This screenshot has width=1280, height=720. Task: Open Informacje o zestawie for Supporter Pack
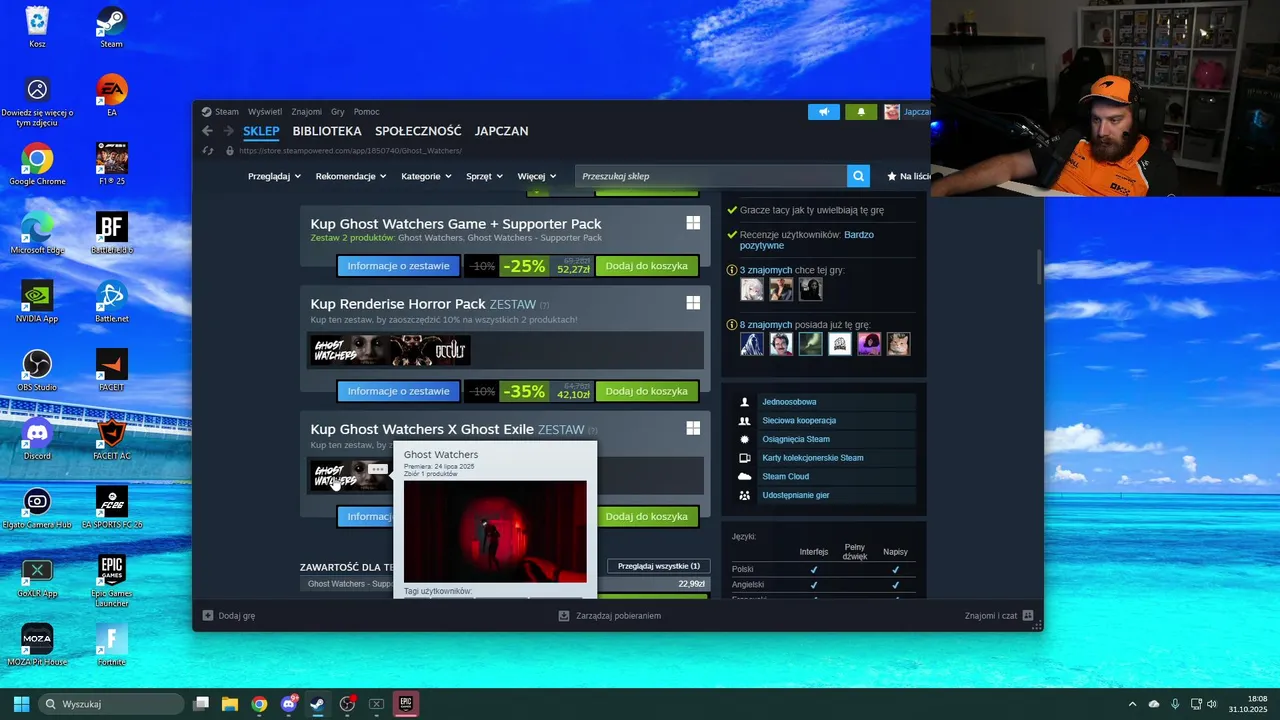point(398,266)
